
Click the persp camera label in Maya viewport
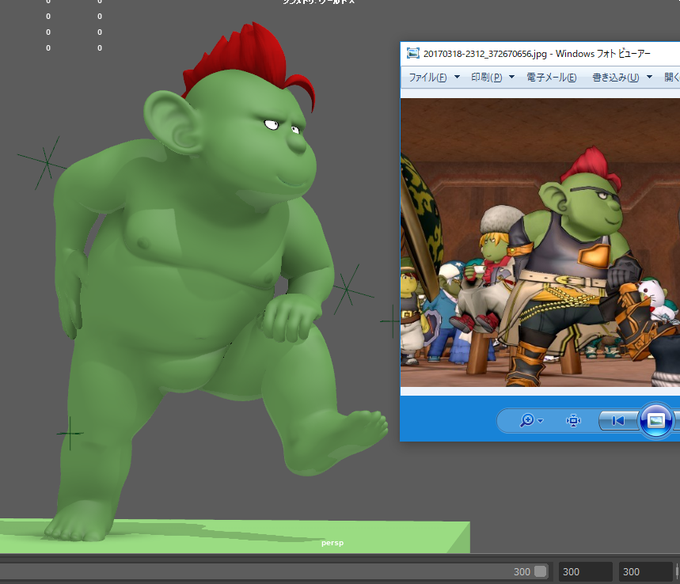(x=332, y=543)
